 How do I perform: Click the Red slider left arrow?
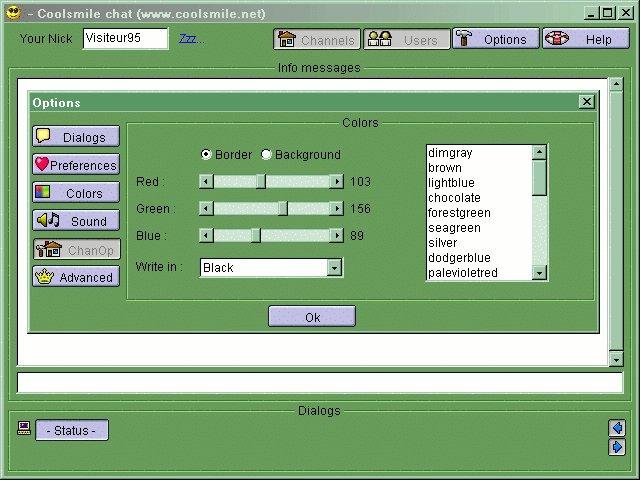point(206,181)
